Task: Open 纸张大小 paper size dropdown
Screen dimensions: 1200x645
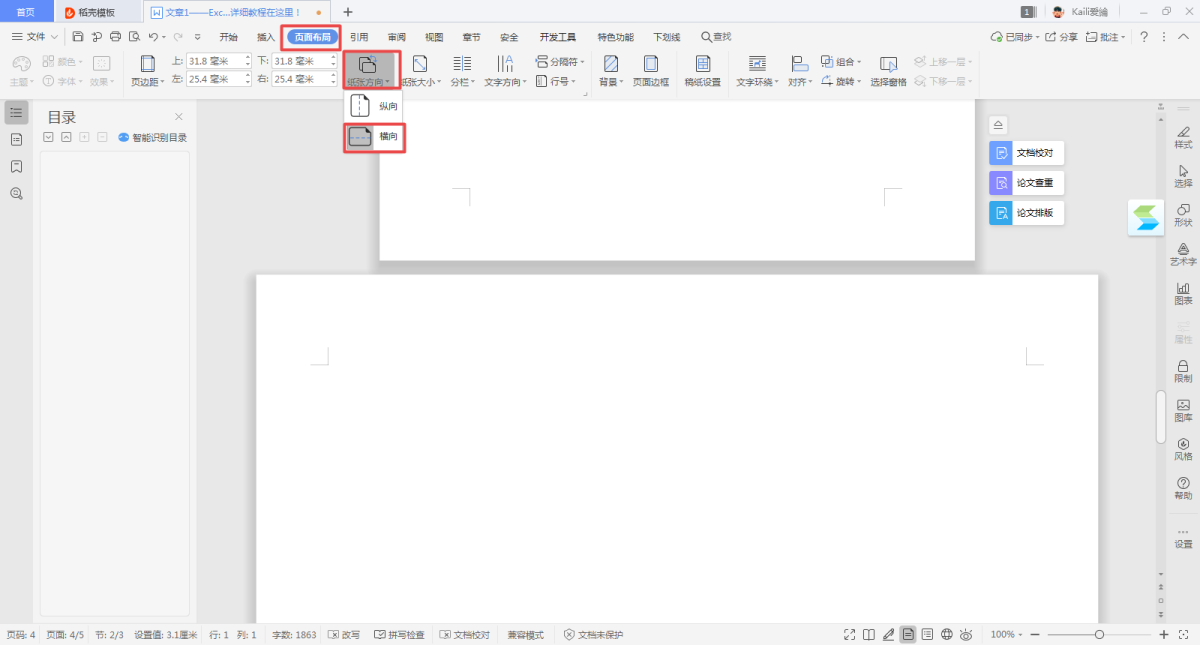Action: (420, 71)
